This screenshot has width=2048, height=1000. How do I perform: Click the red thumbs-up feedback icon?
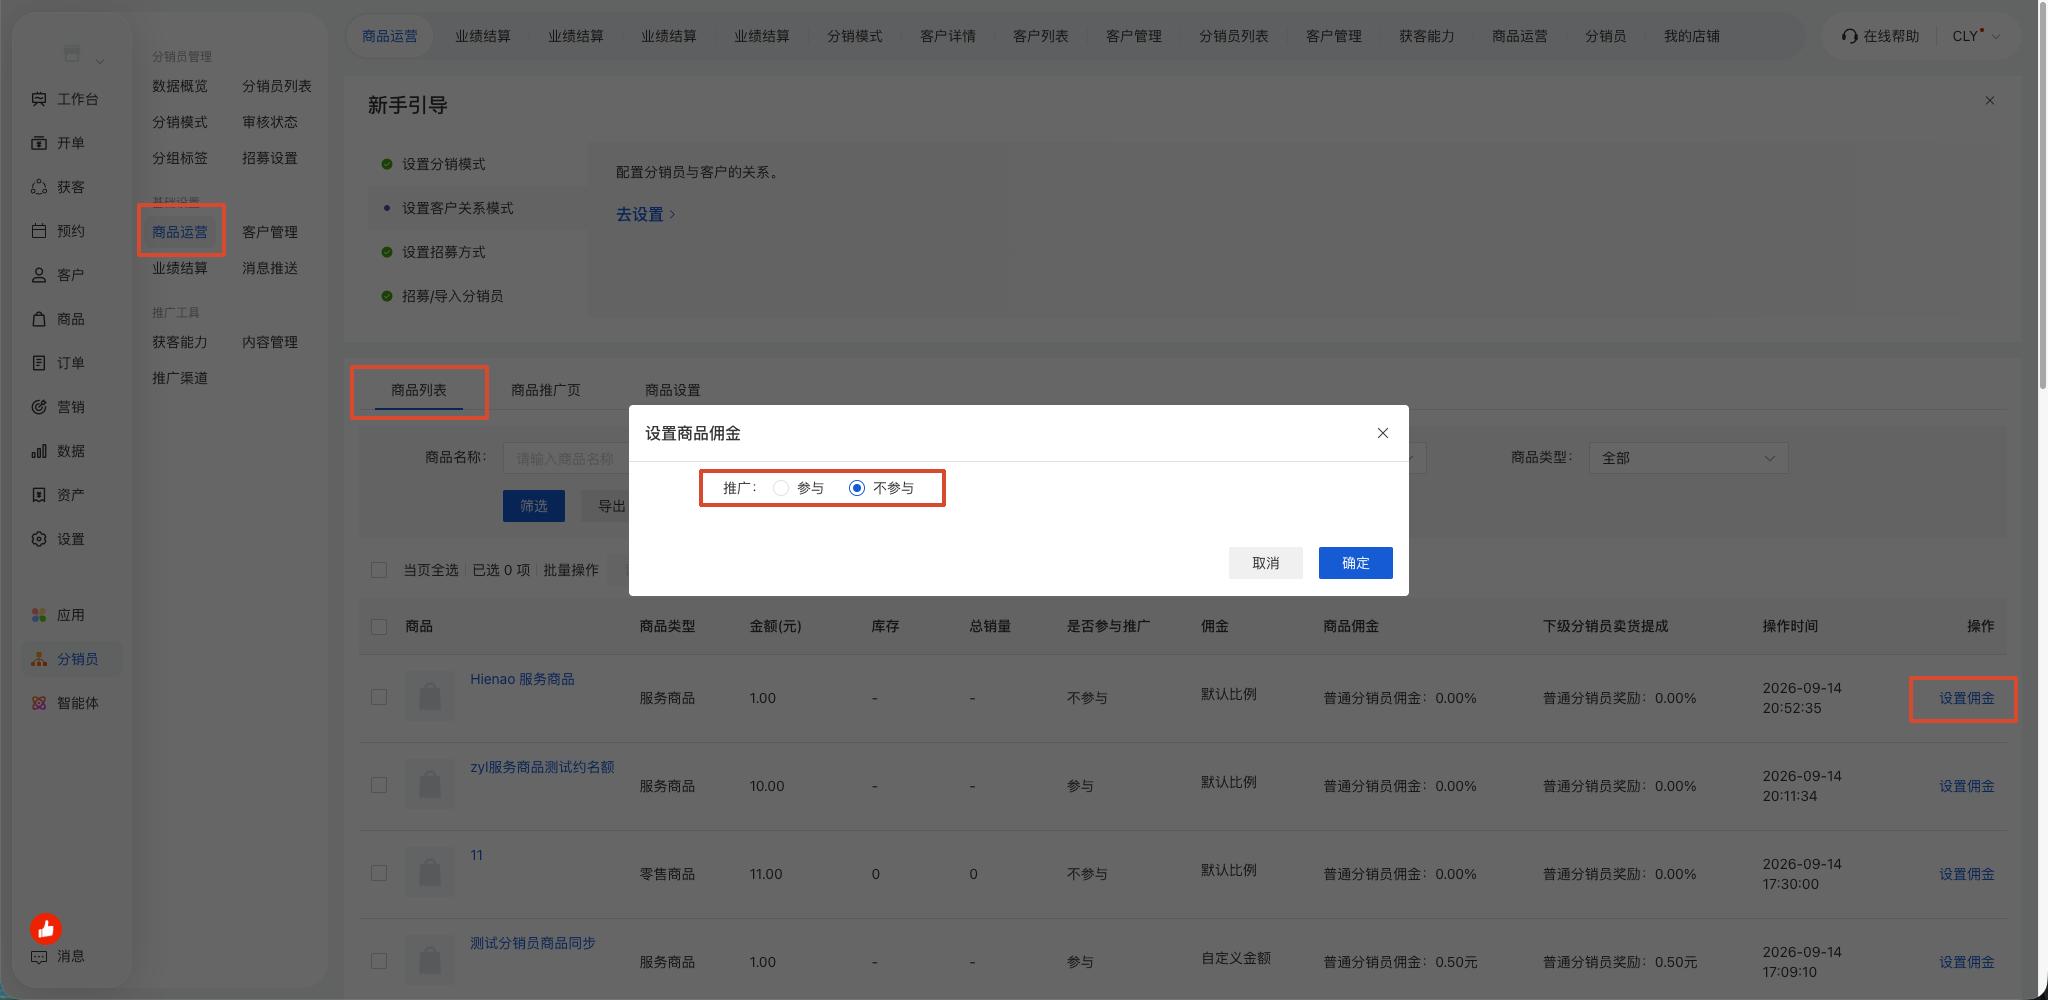pos(46,929)
